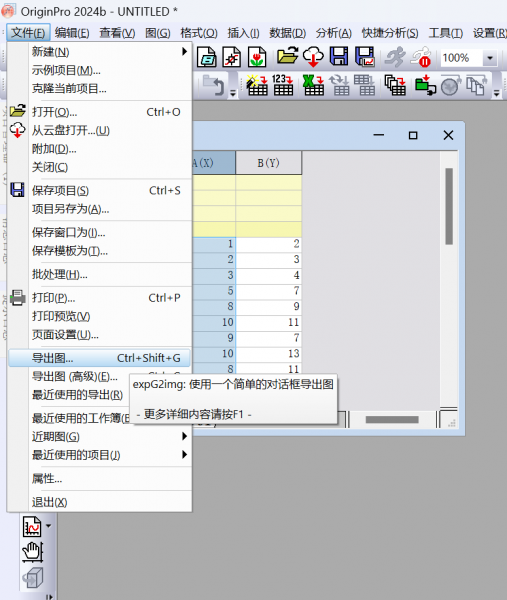Click the graph template tool in left toolbar
Image resolution: width=507 pixels, height=600 pixels.
click(x=32, y=526)
